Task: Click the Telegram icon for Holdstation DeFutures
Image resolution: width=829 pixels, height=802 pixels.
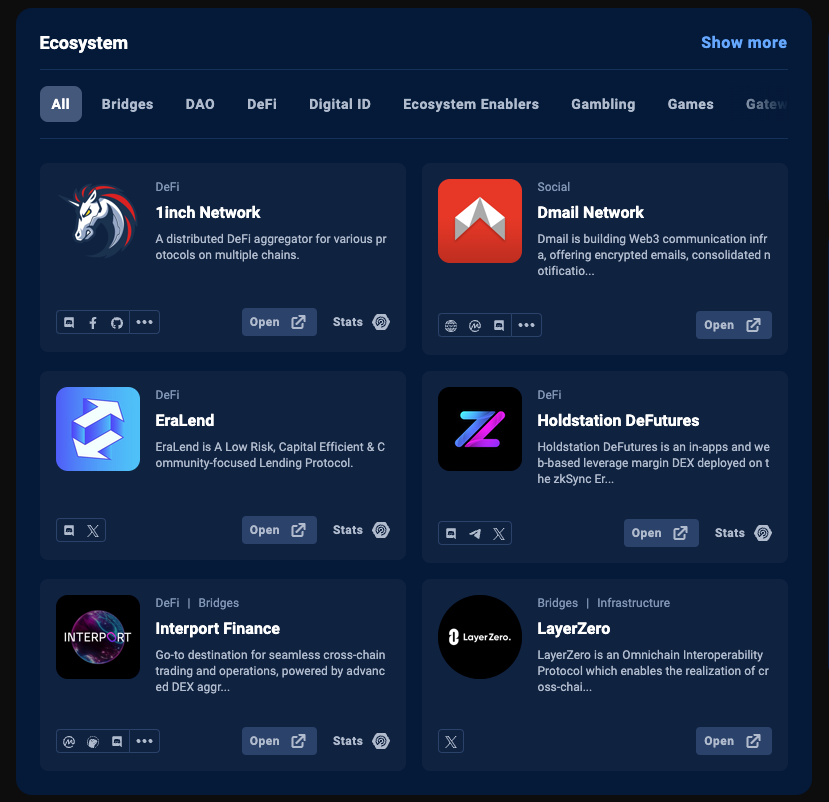Action: (x=475, y=534)
